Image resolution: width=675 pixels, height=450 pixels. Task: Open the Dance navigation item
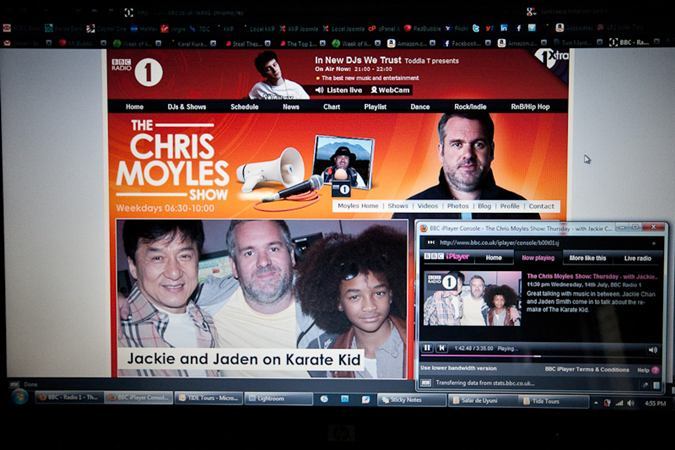(x=420, y=107)
